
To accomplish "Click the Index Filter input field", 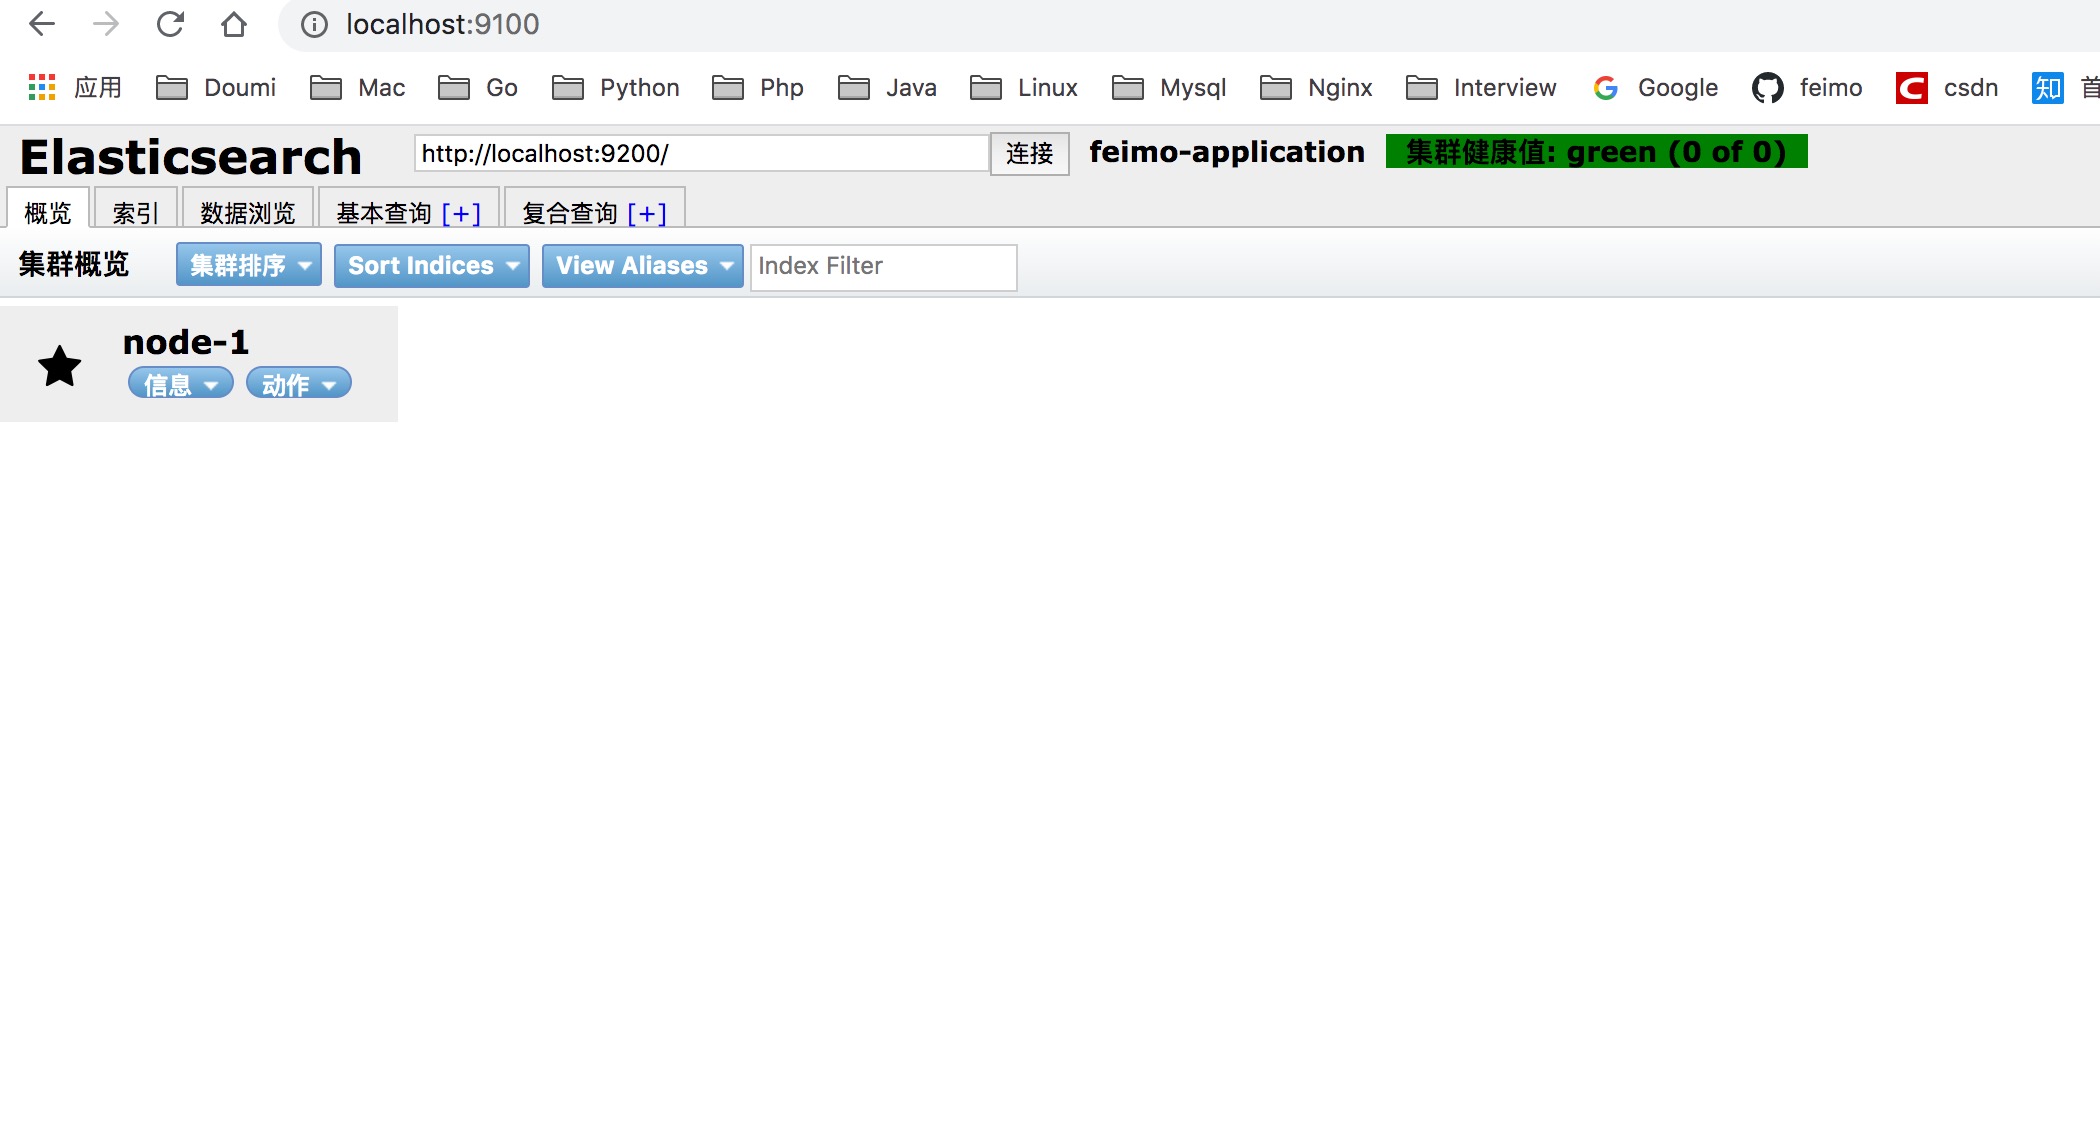I will tap(883, 266).
